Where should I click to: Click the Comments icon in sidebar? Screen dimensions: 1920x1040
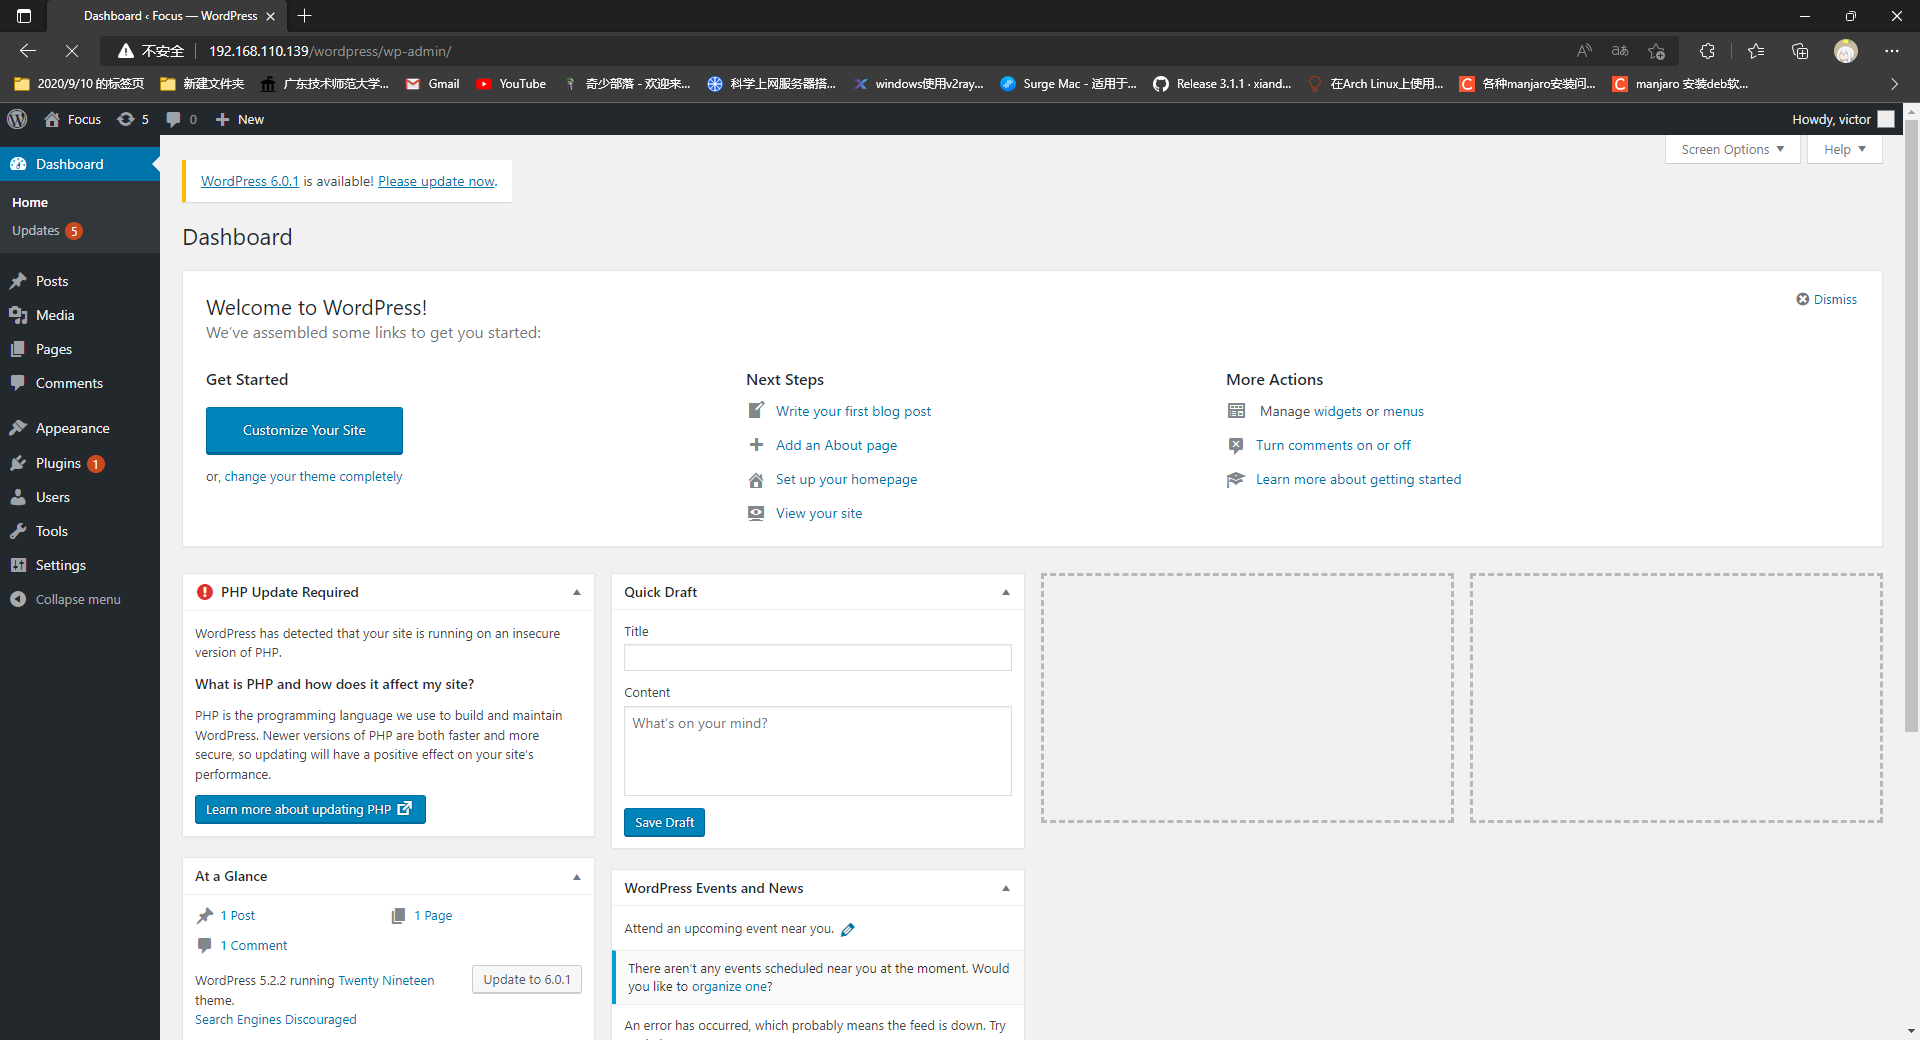click(18, 383)
